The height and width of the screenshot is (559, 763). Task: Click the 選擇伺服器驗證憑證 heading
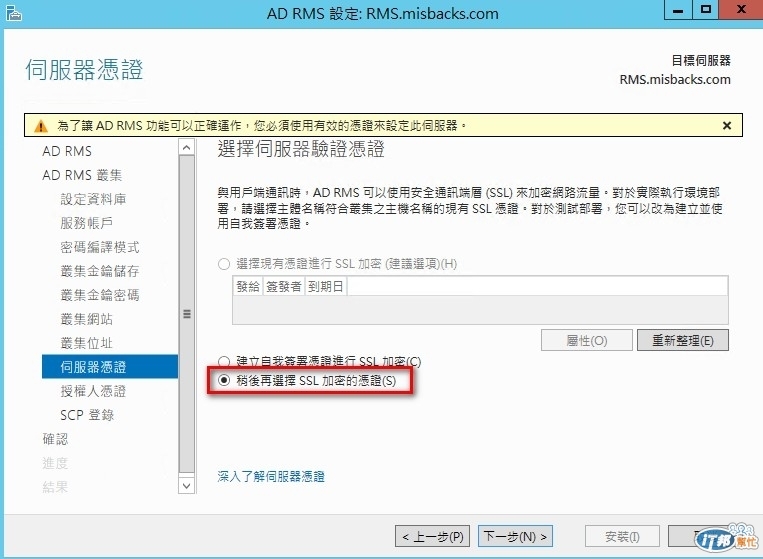[301, 149]
